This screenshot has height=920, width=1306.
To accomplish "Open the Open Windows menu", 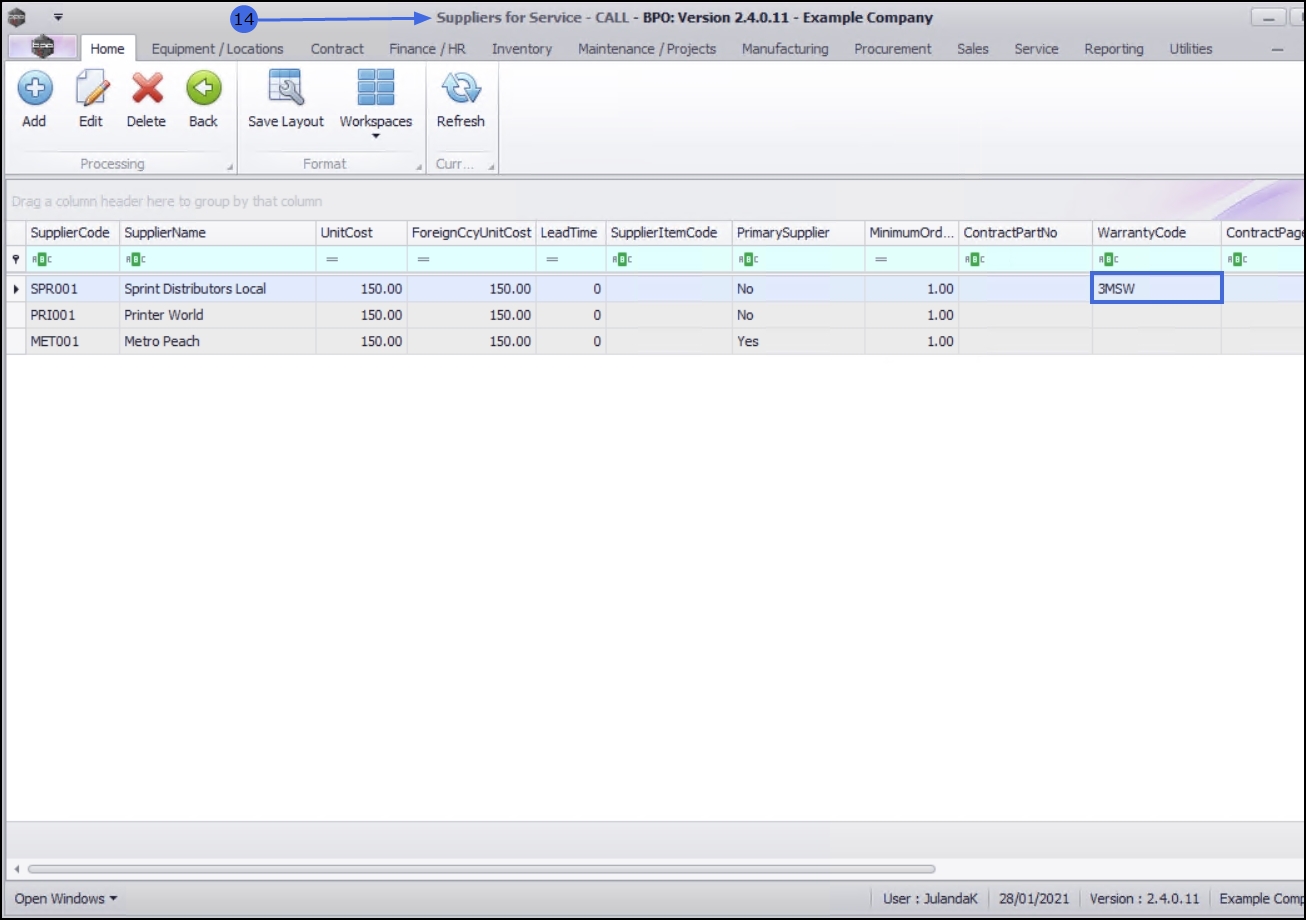I will tap(66, 898).
